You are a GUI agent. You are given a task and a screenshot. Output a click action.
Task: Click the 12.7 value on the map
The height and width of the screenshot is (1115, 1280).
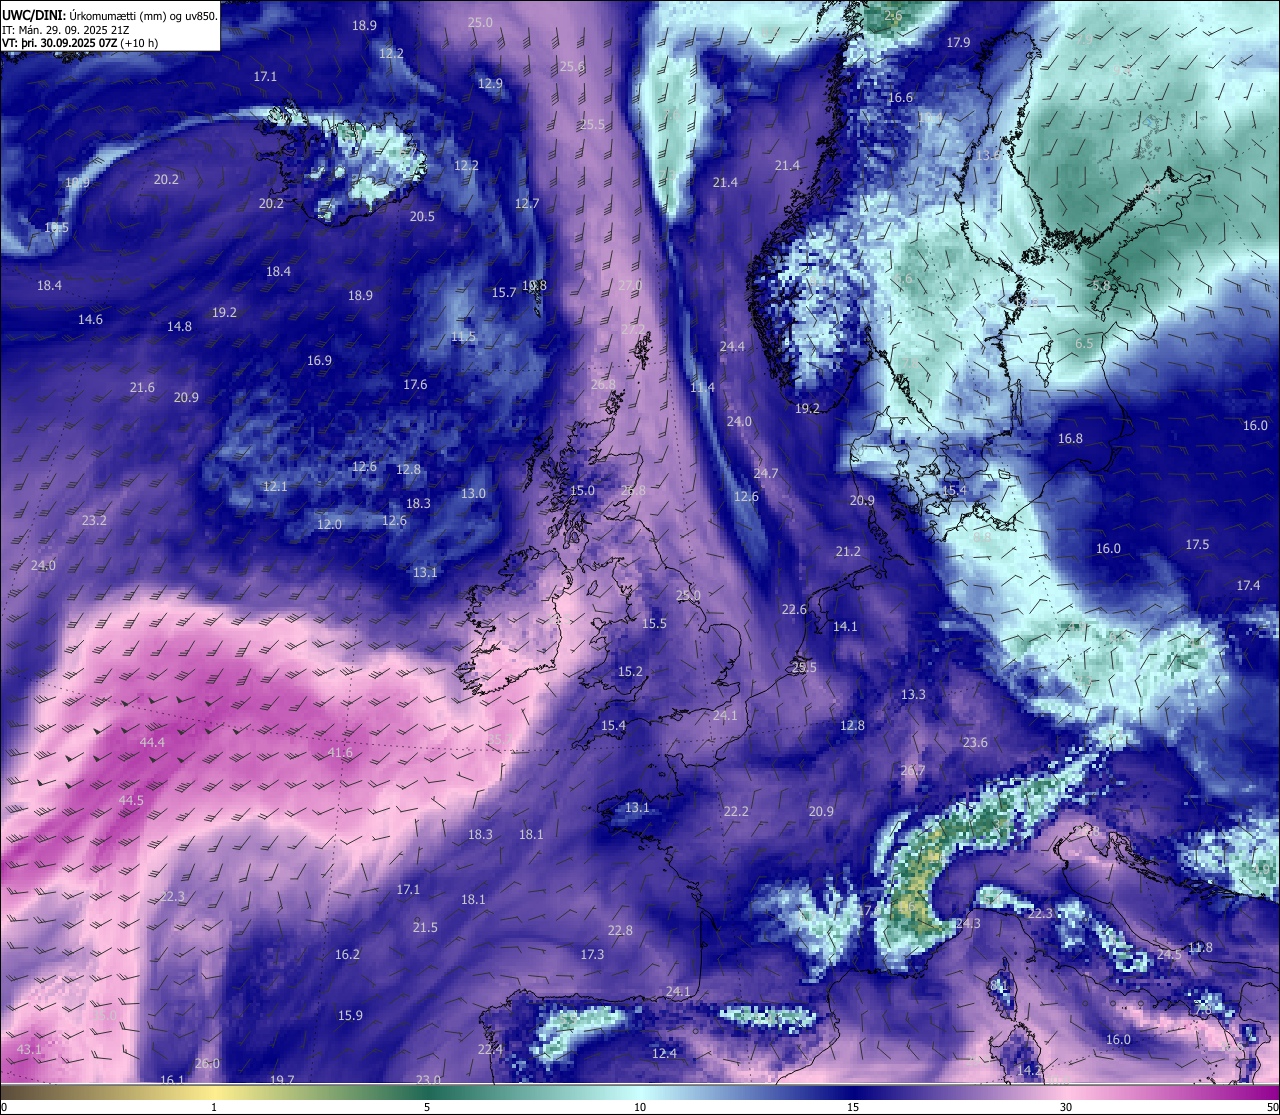point(527,203)
